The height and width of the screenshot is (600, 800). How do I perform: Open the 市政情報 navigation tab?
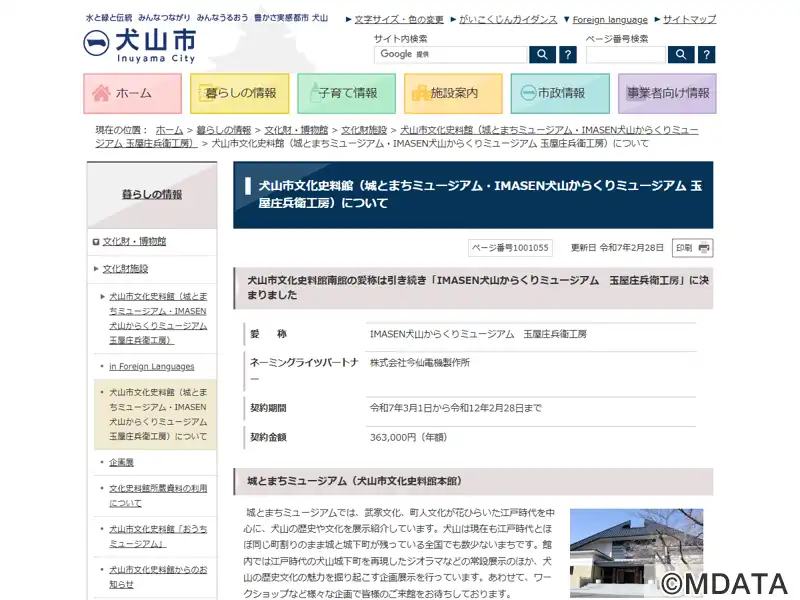tap(560, 93)
